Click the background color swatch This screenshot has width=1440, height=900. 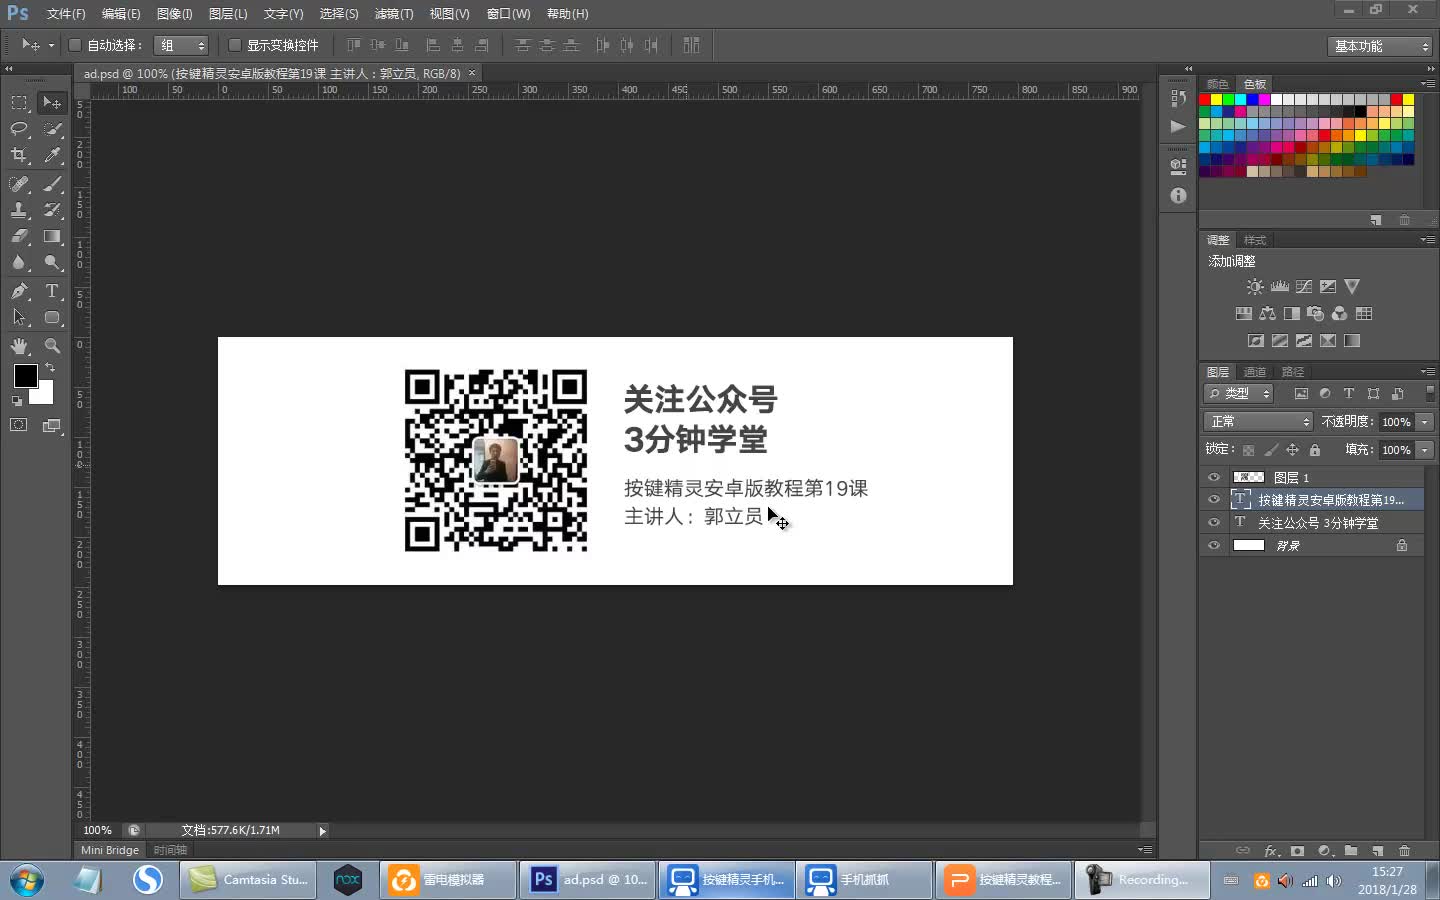43,394
